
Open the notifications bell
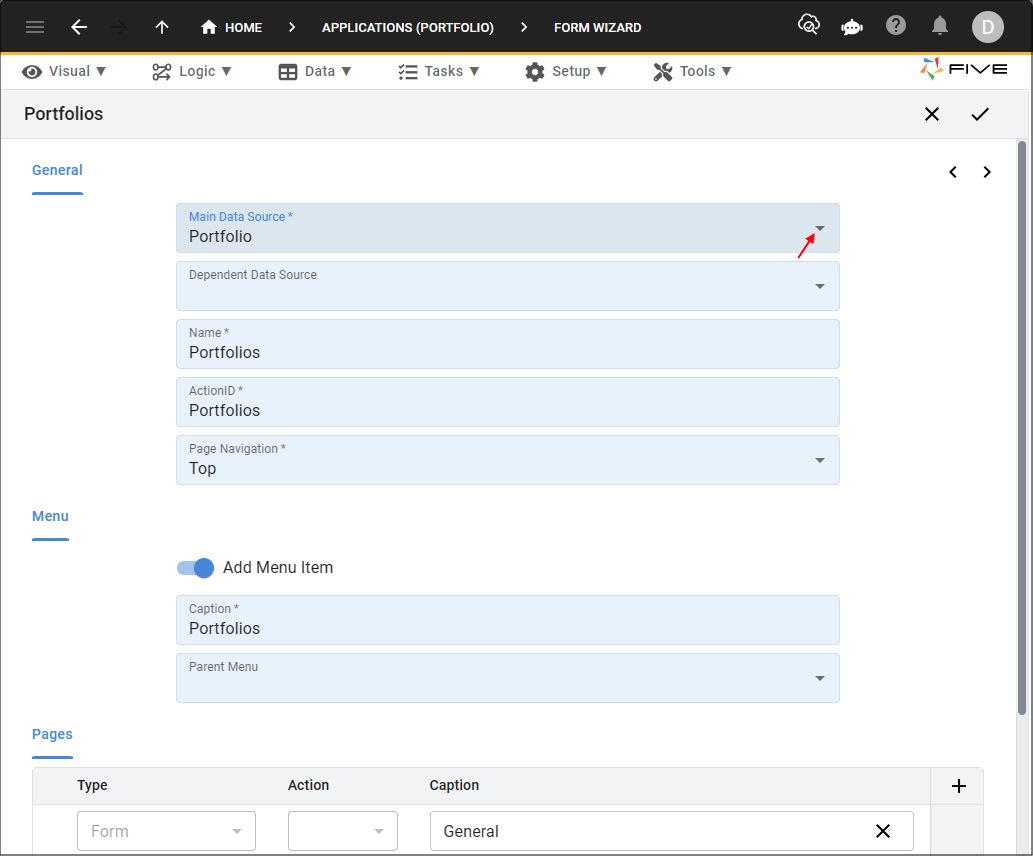[x=939, y=26]
